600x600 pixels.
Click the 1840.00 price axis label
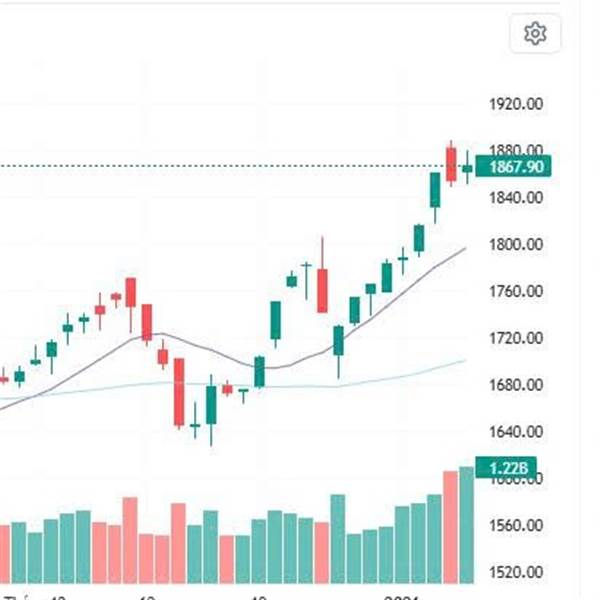coord(516,198)
